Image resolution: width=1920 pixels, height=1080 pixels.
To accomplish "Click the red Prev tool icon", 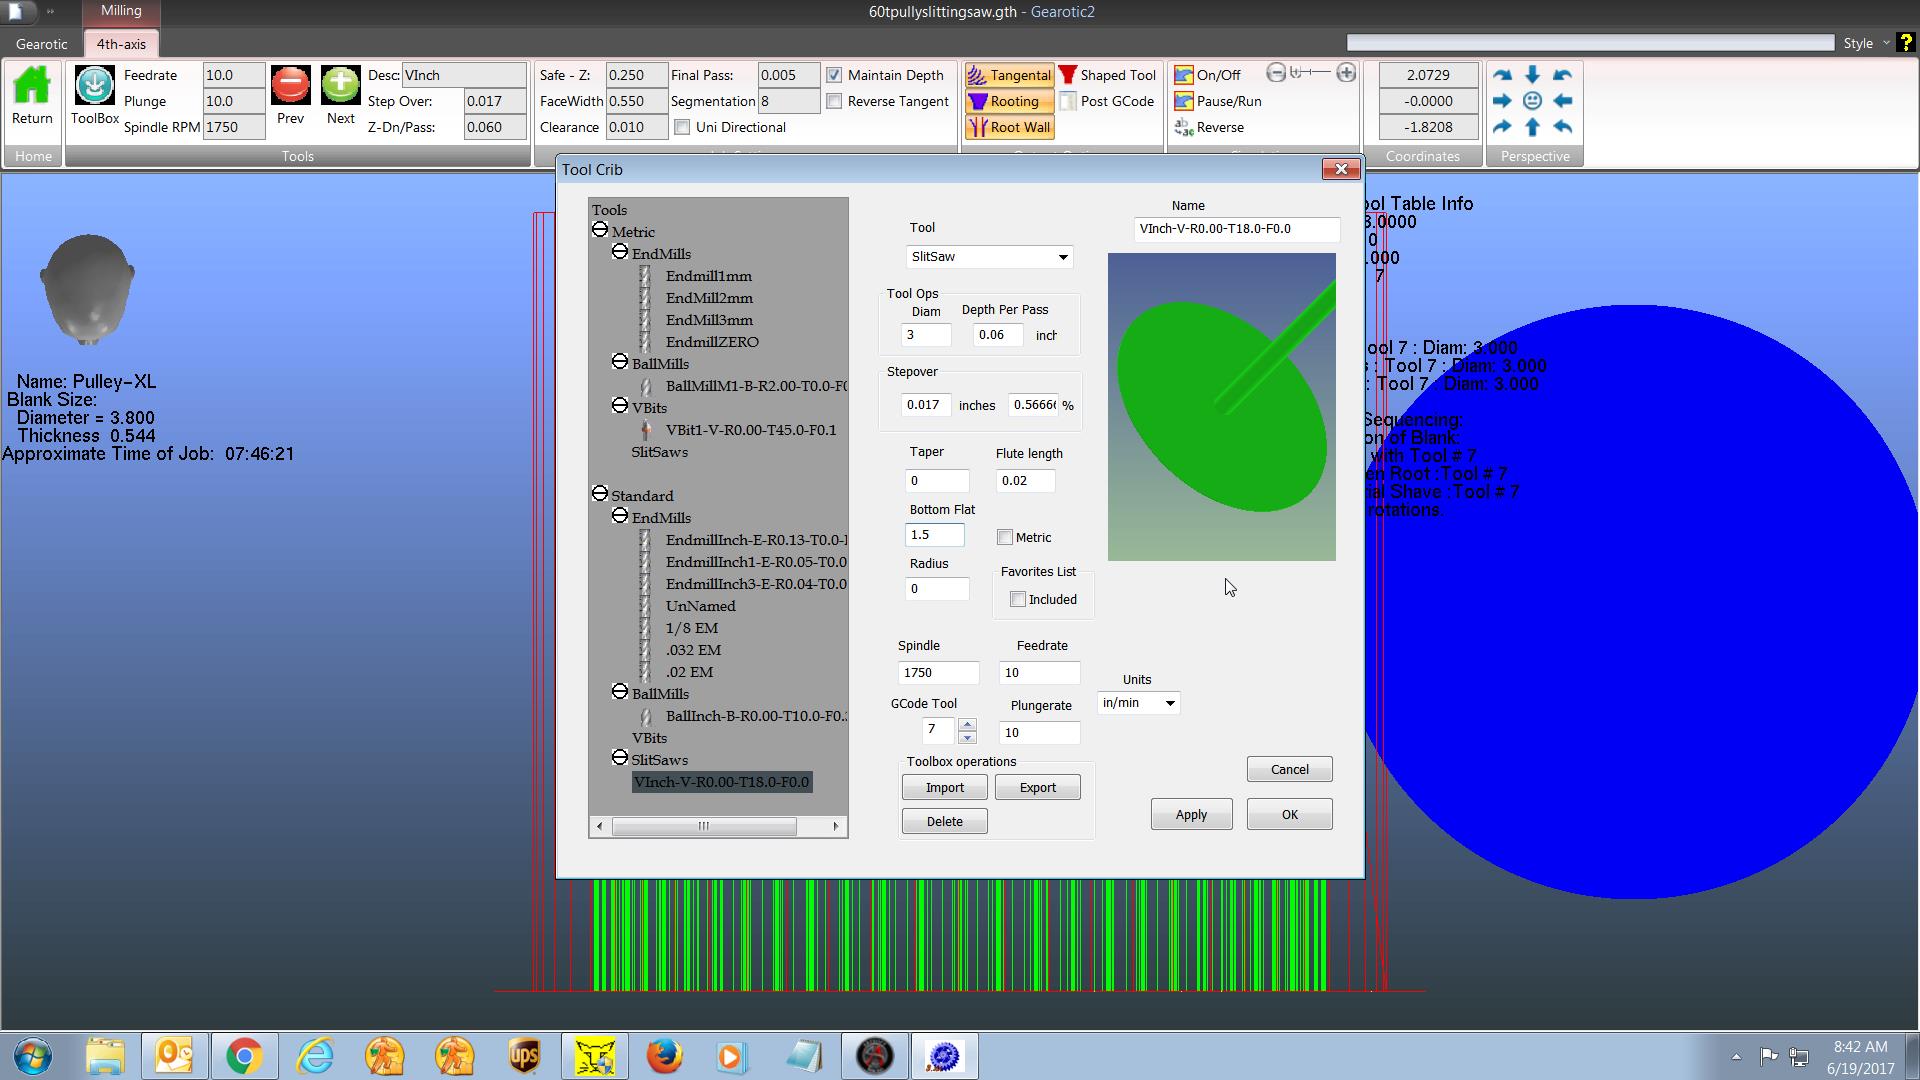I will pyautogui.click(x=290, y=87).
